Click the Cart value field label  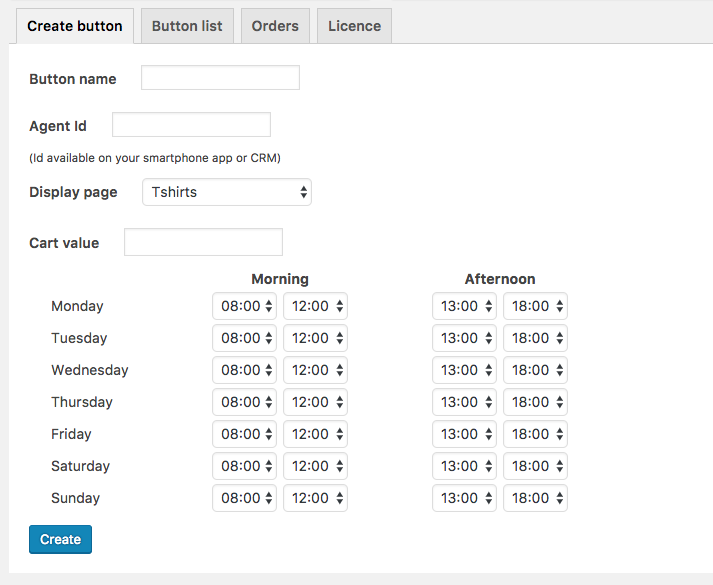point(64,243)
